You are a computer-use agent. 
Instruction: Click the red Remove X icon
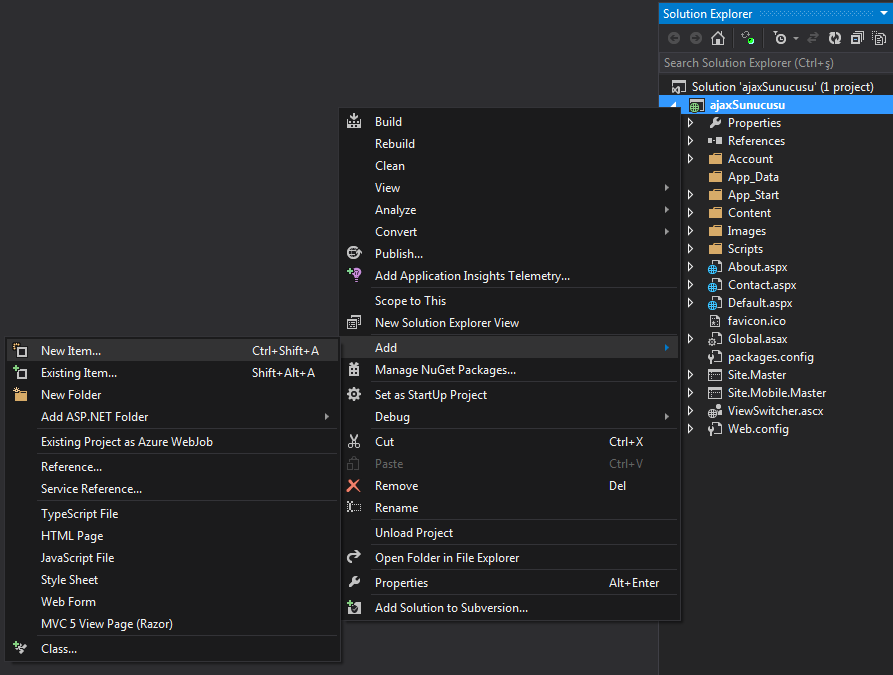click(354, 485)
